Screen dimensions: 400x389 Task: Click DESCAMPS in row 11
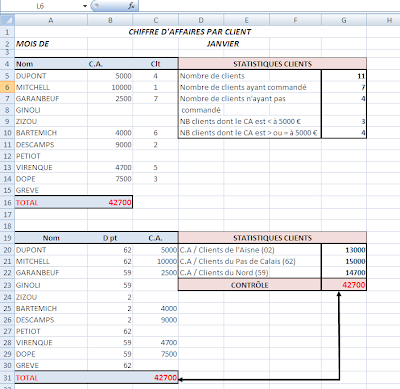click(x=35, y=145)
